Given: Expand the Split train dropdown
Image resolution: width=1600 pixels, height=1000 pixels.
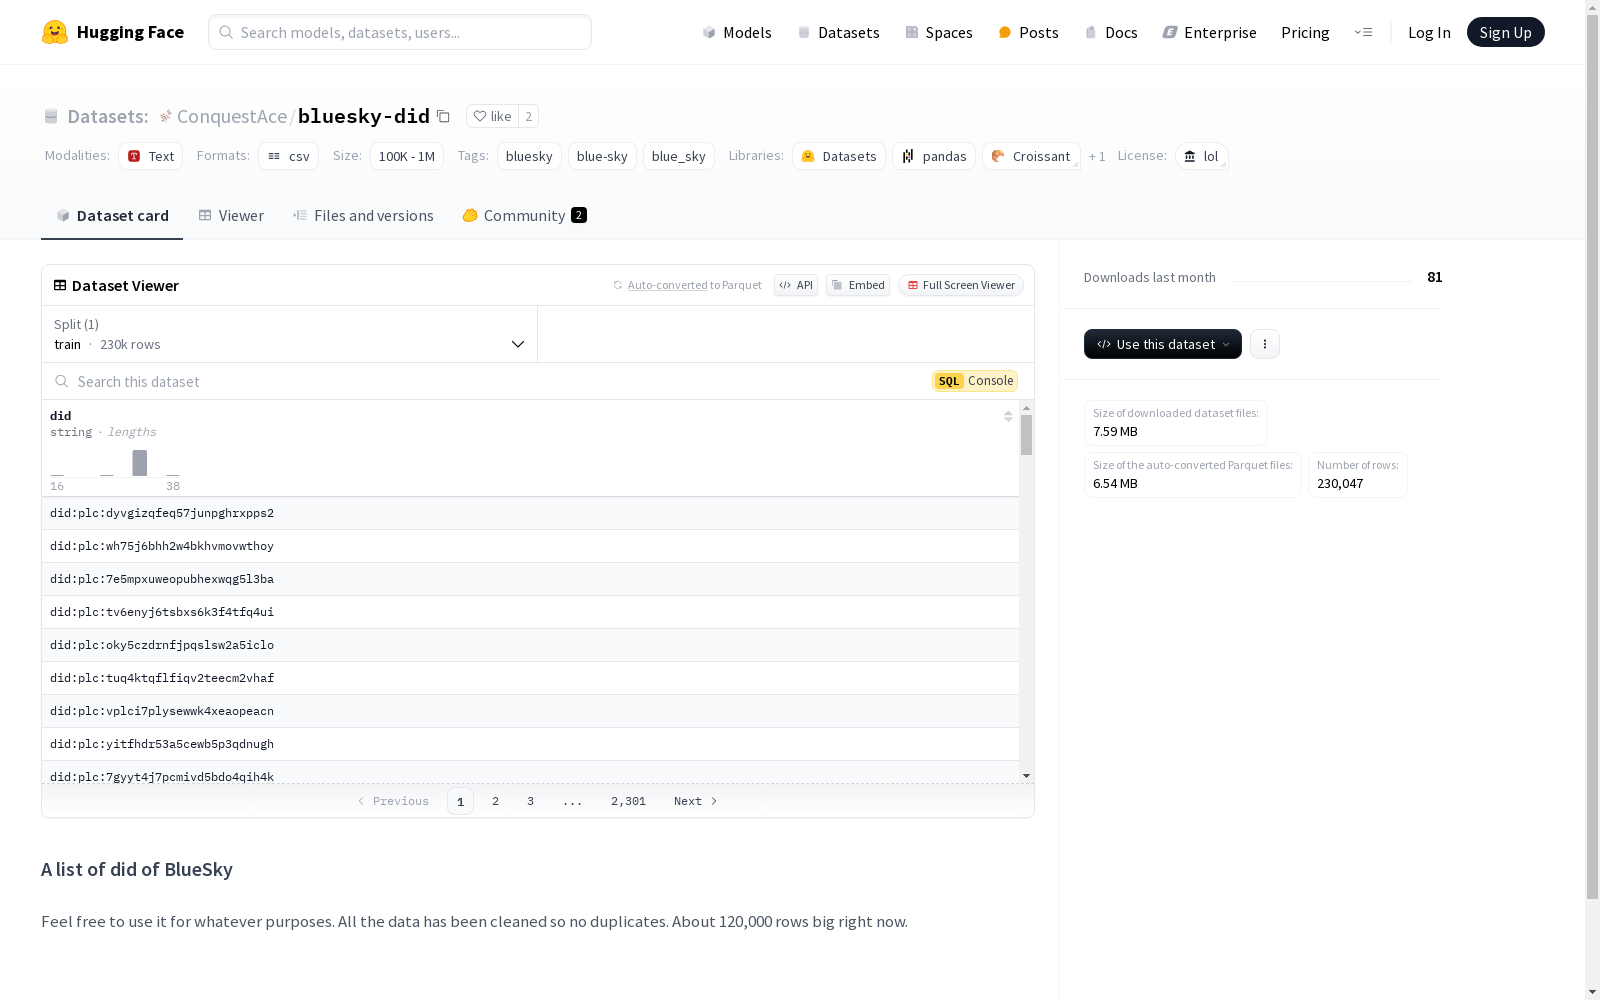Looking at the screenshot, I should [290, 334].
